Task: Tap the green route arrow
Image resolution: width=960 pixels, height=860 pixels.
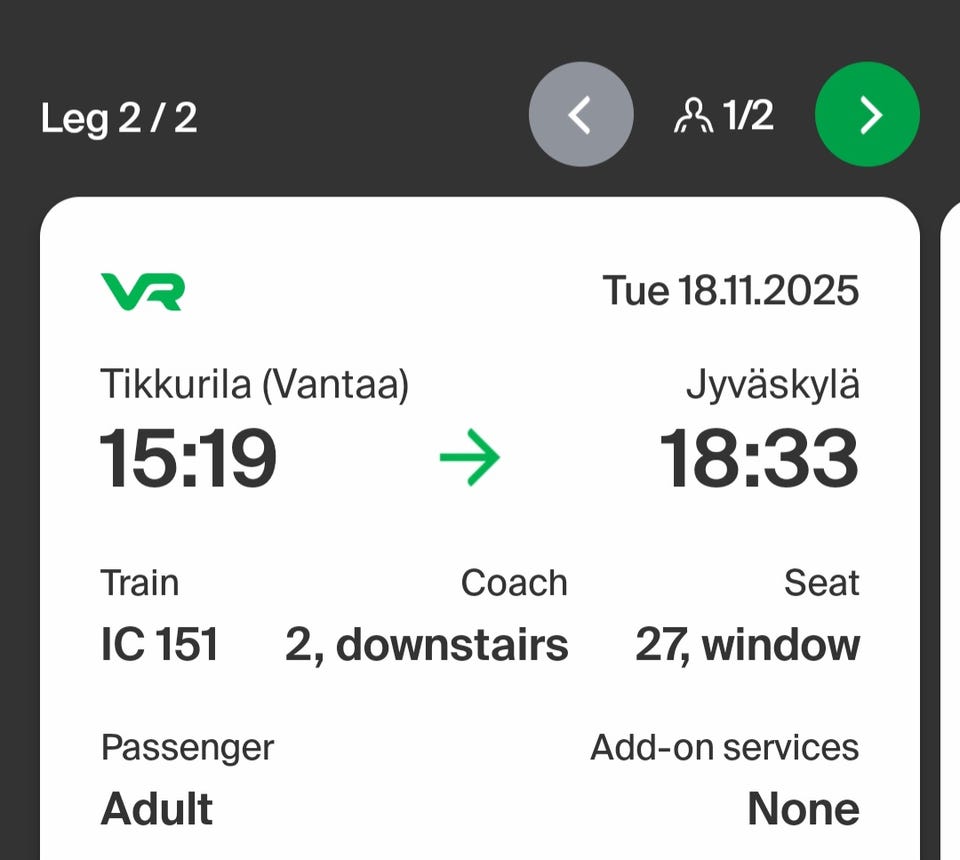Action: pos(469,459)
